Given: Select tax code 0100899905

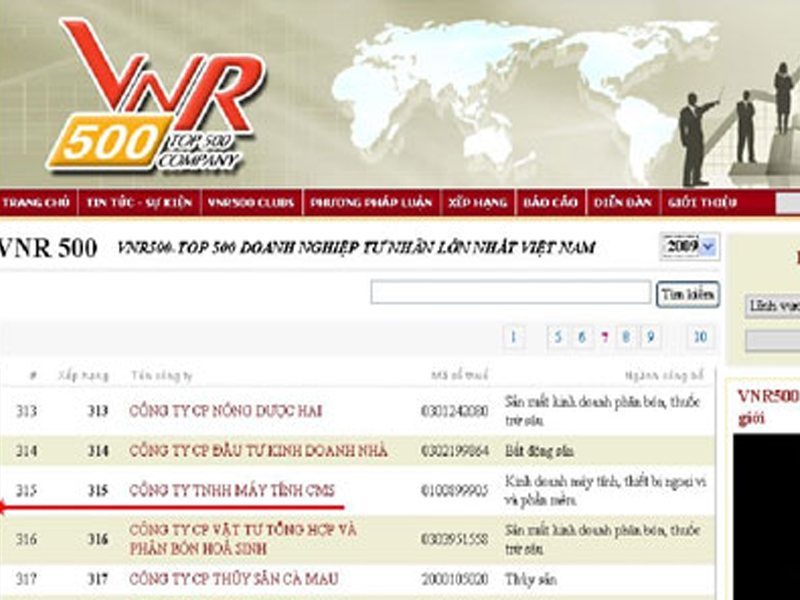Looking at the screenshot, I should (455, 491).
